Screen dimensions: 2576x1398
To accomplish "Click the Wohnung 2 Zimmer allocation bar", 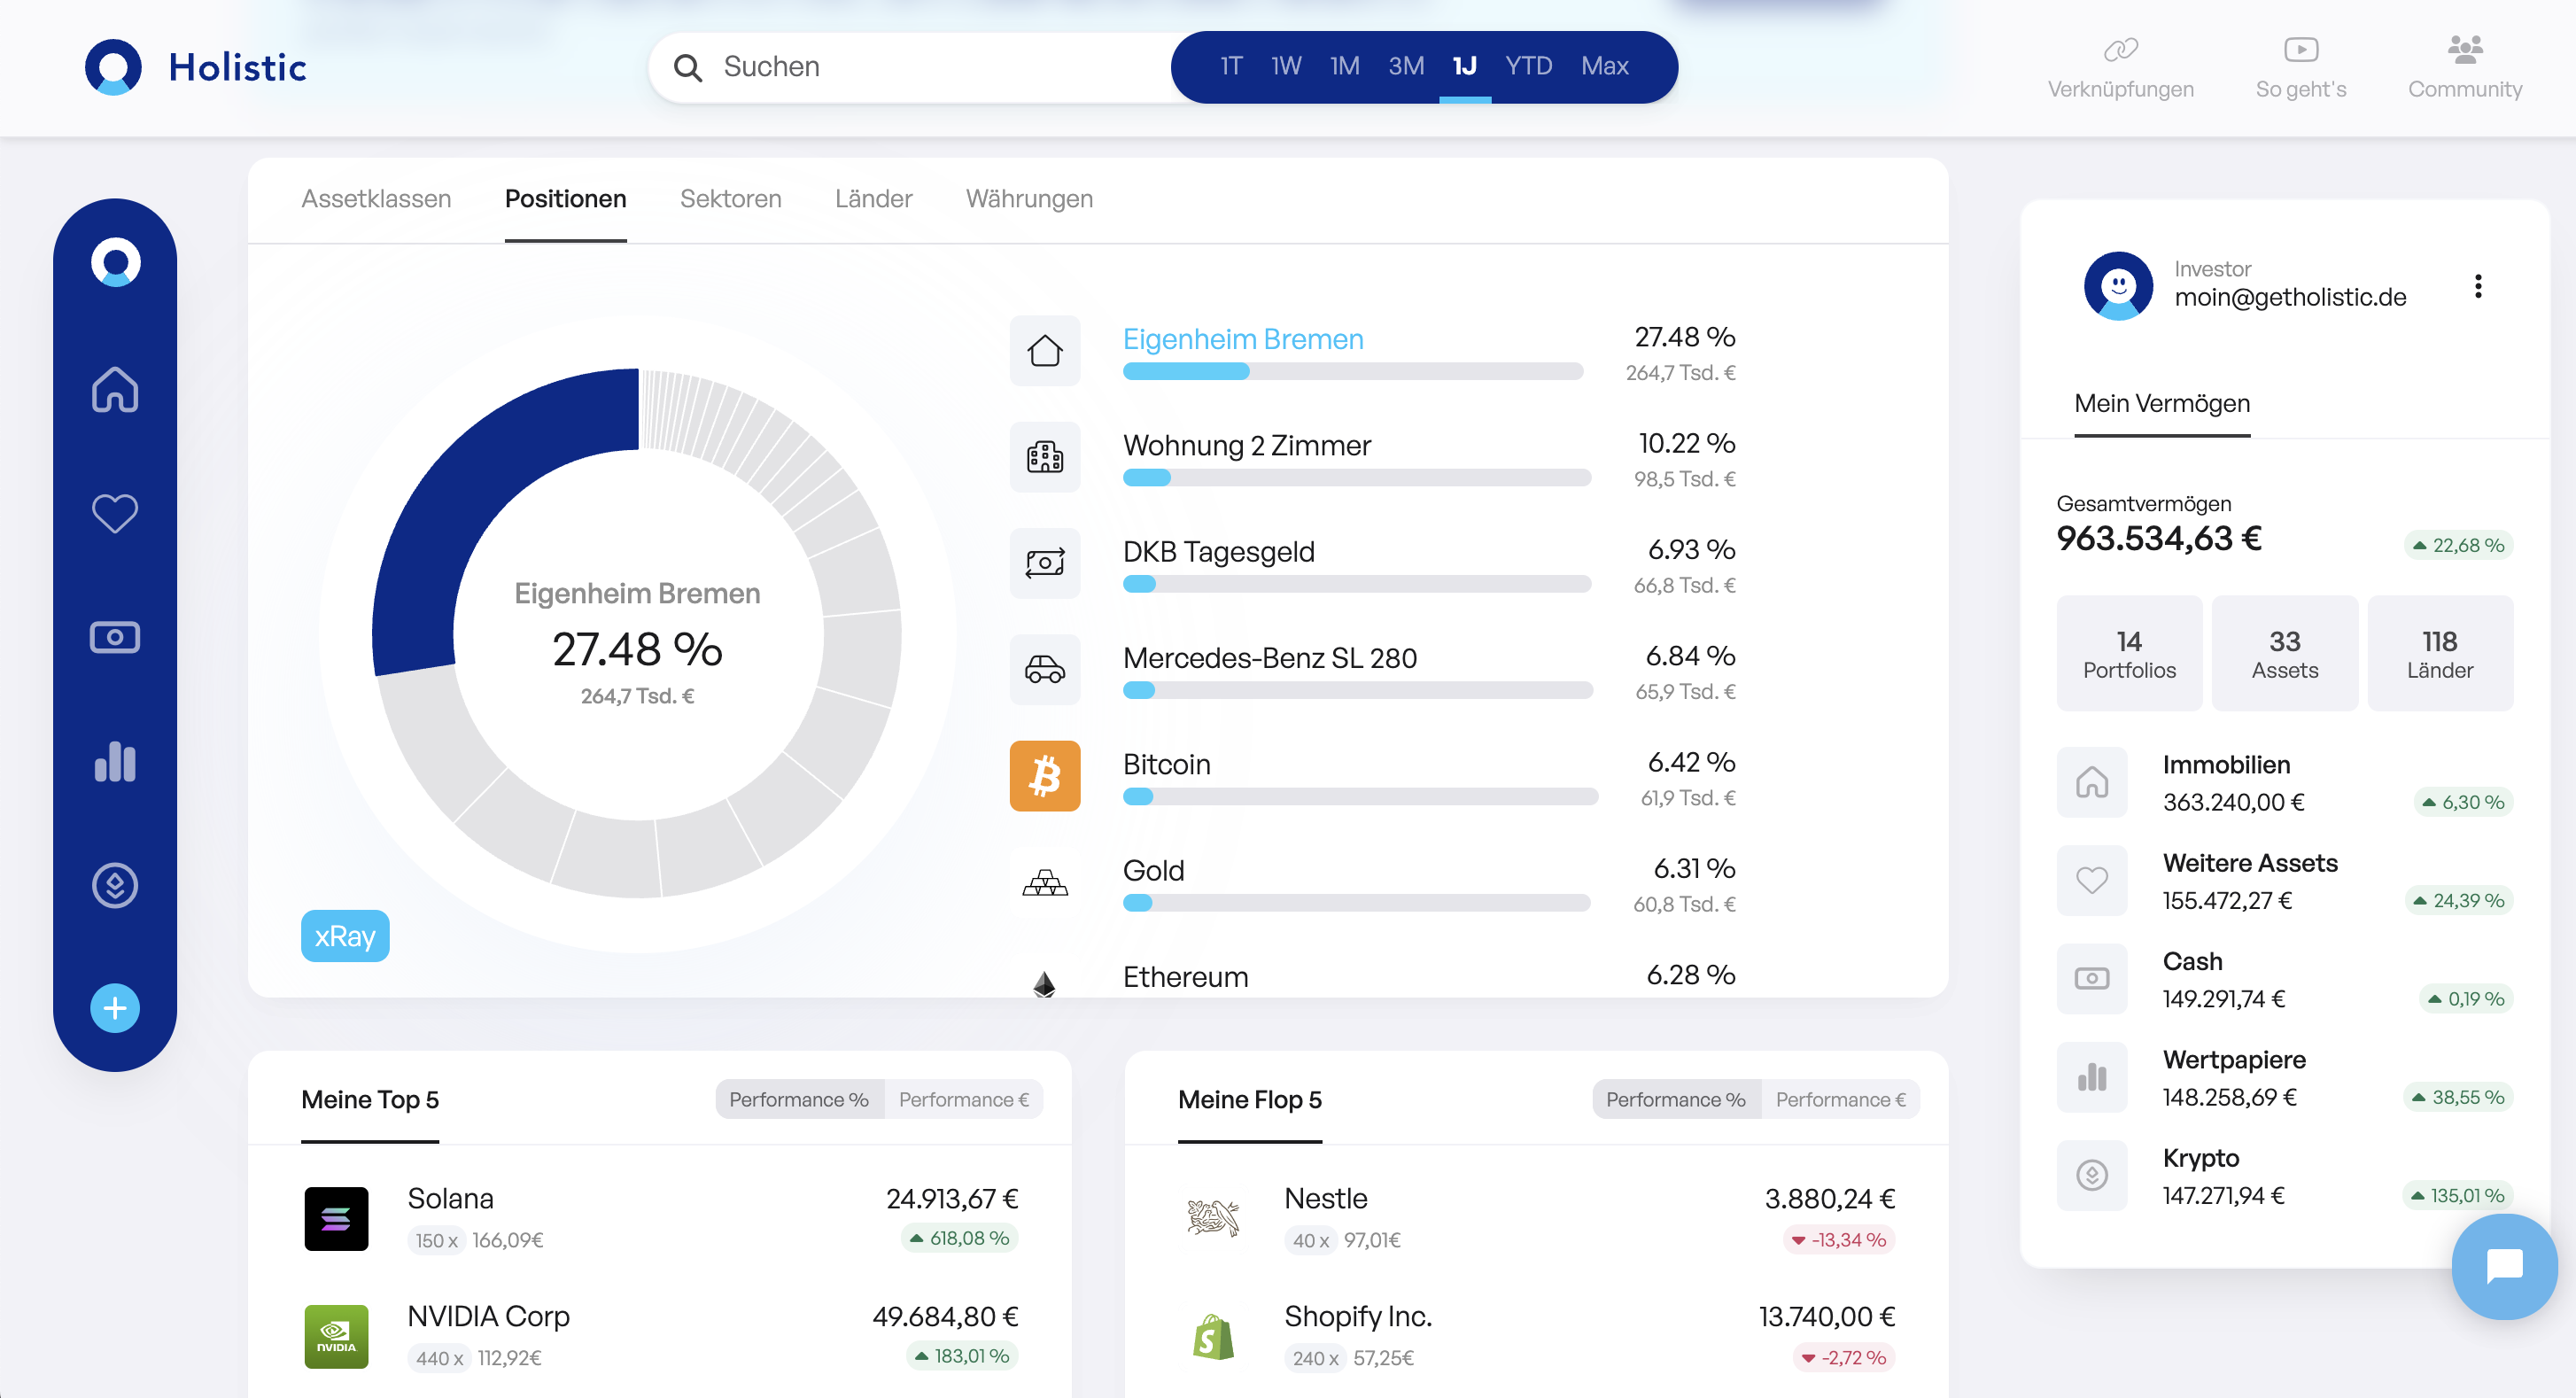I will click(x=1357, y=478).
